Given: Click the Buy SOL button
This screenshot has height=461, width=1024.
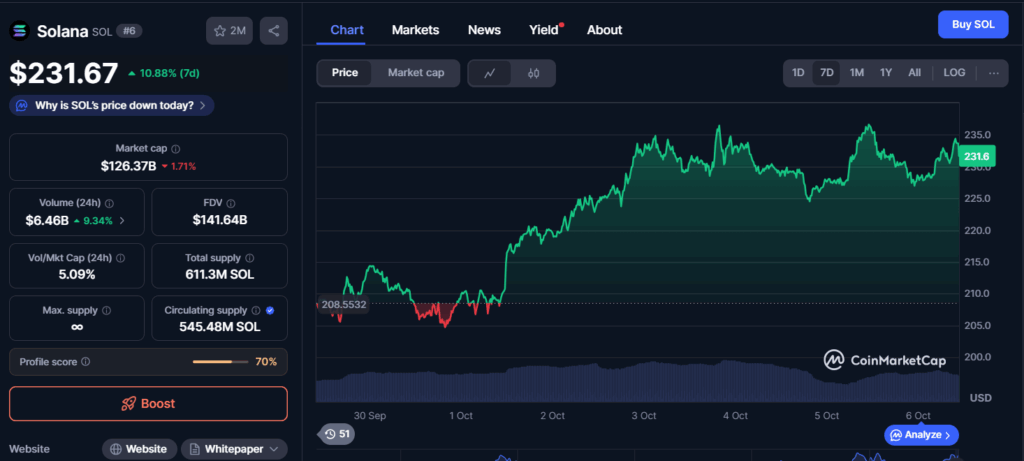Looking at the screenshot, I should point(972,24).
